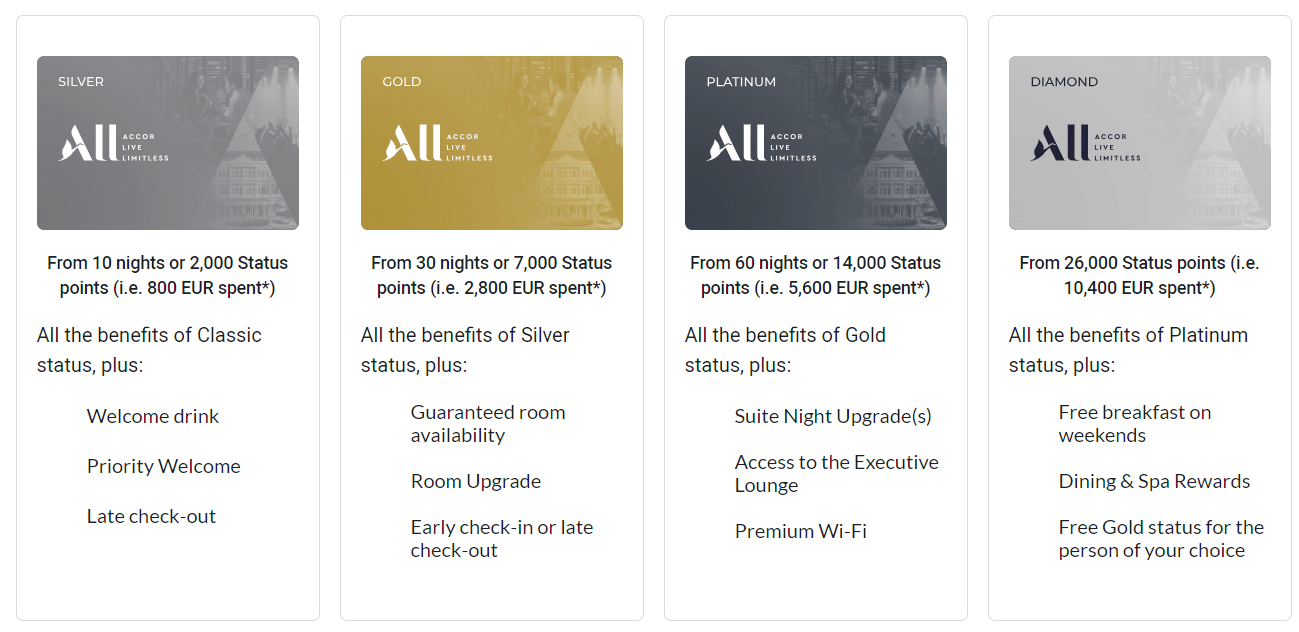1299x632 pixels.
Task: Click Suite Night Upgrade(s) benefit
Action: (833, 417)
